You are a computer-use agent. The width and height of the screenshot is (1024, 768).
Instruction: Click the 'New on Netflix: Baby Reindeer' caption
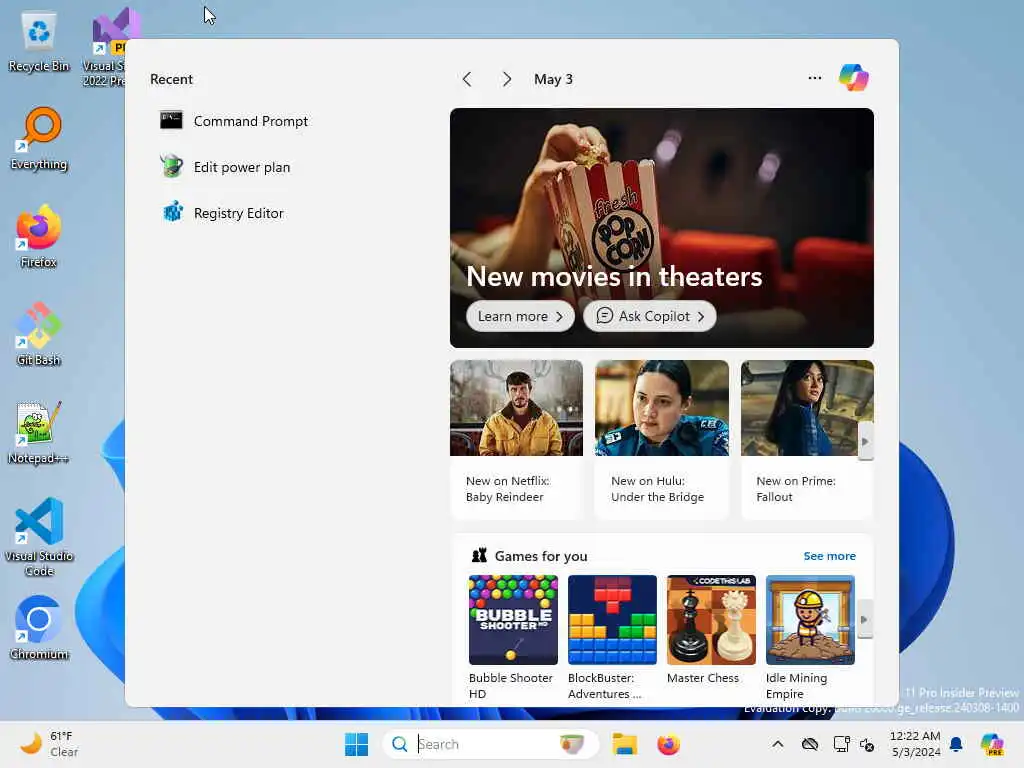click(507, 488)
